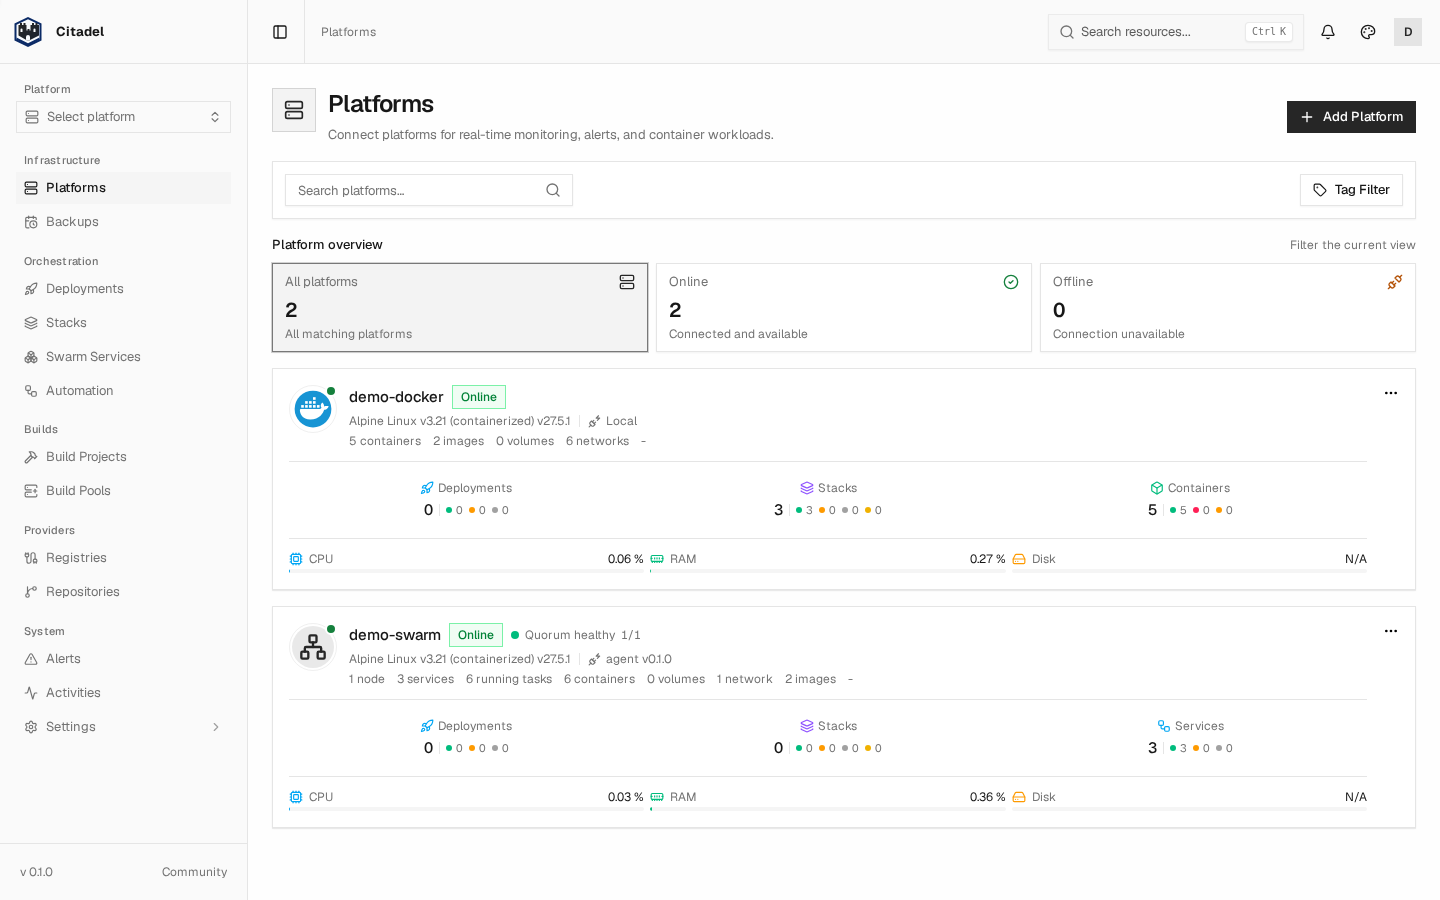Click the demo-docker CPU usage bar

click(x=466, y=571)
